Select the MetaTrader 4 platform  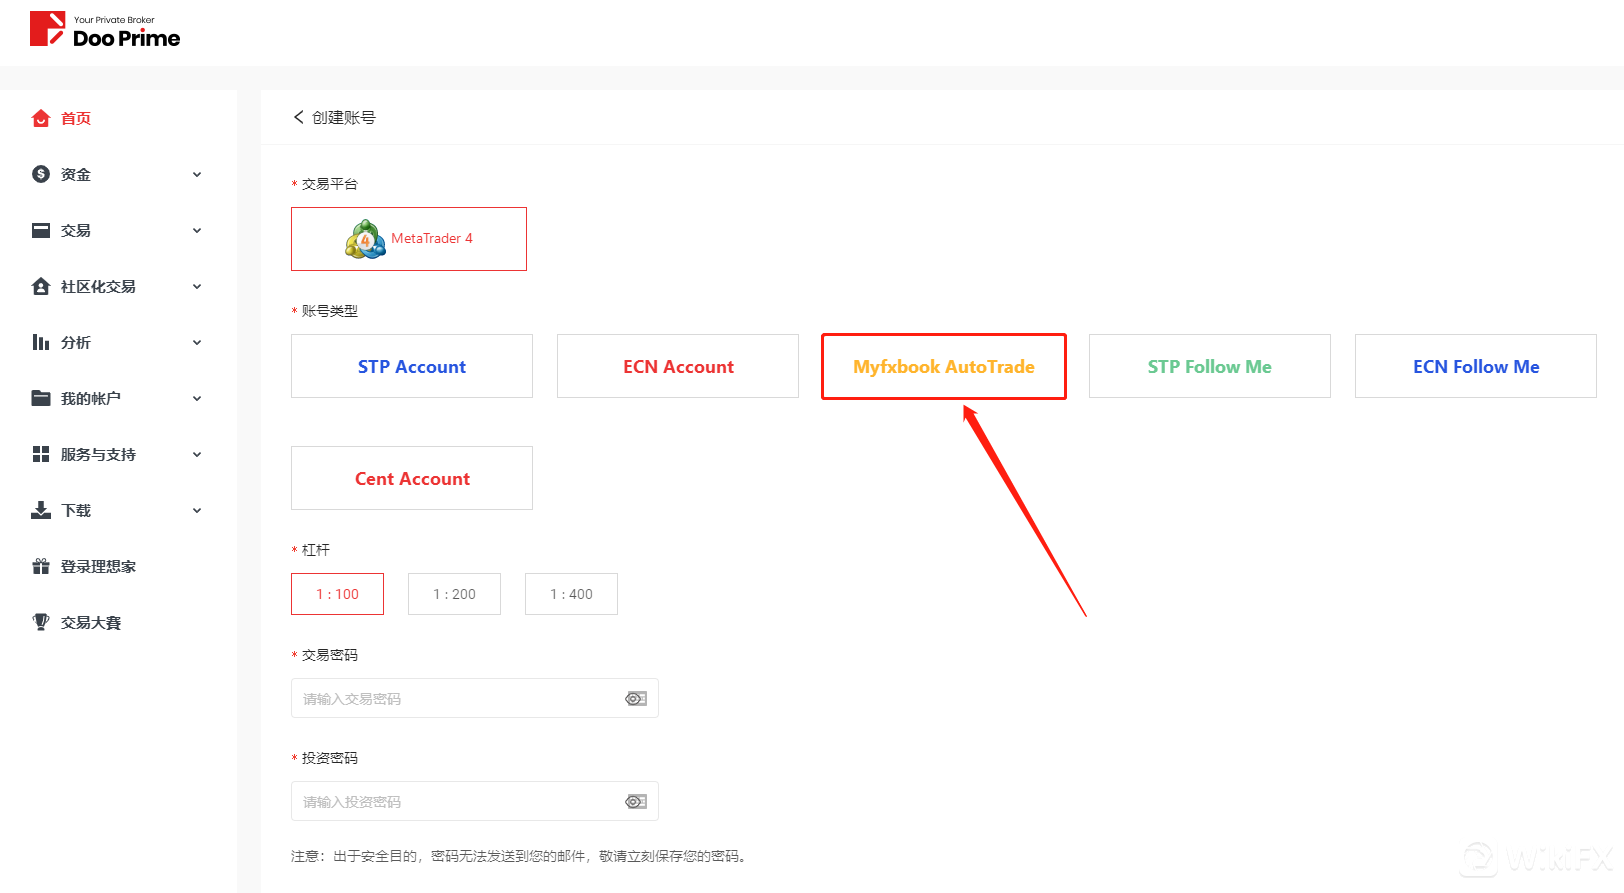tap(409, 239)
